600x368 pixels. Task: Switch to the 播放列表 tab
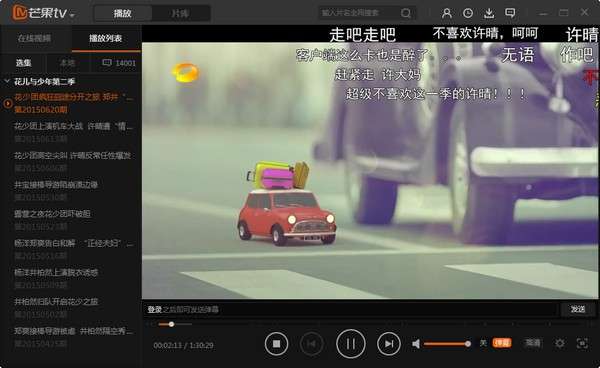106,38
